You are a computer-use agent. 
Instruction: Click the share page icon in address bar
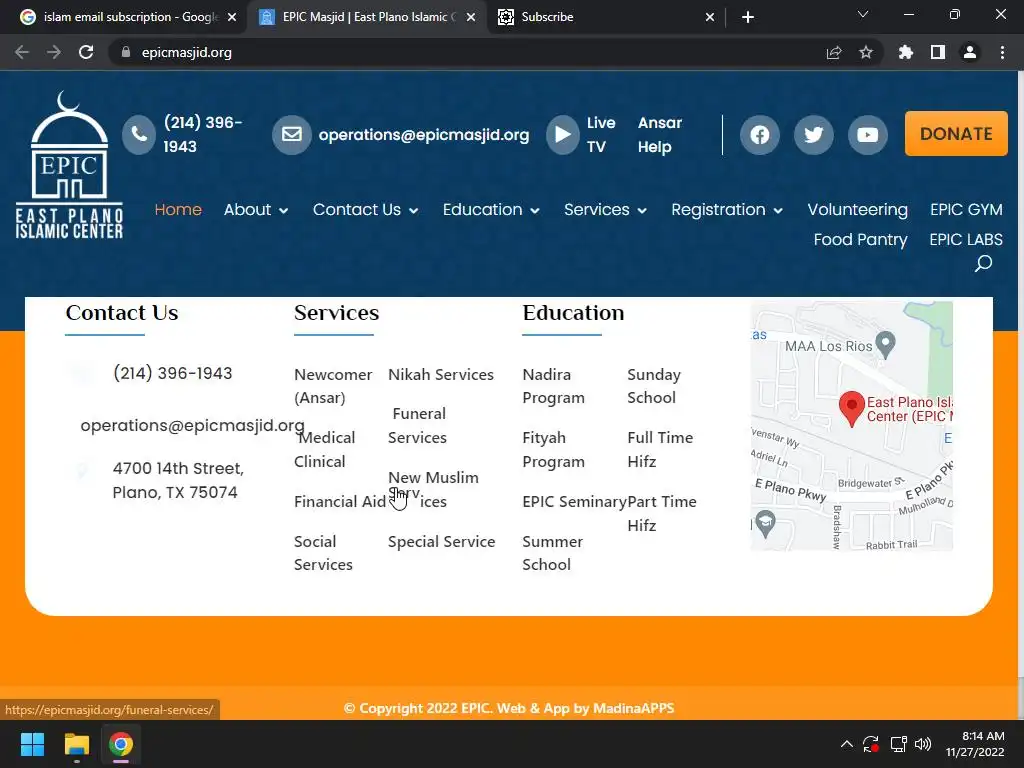[834, 52]
